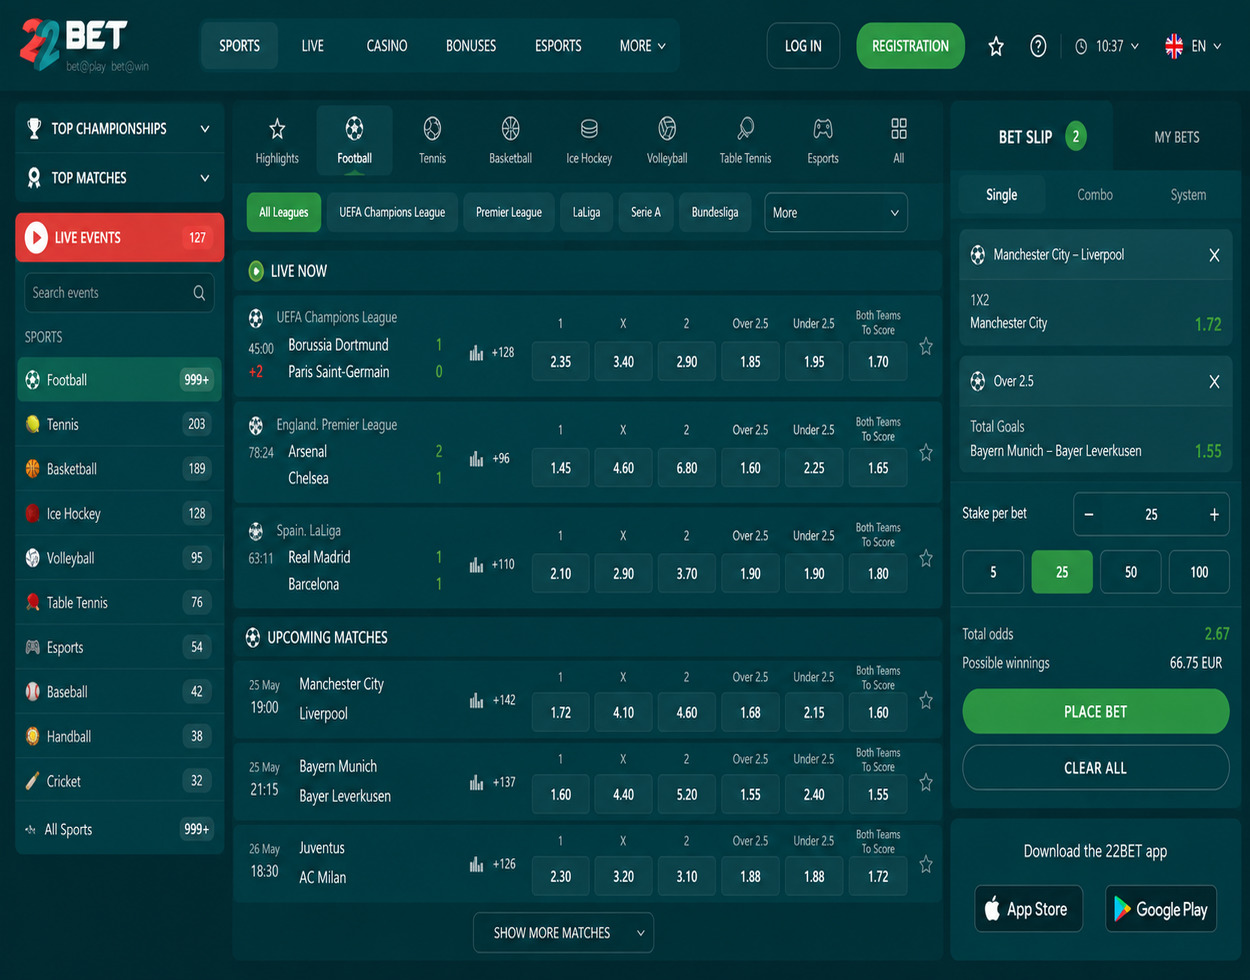Favorite the Juventus vs AC Milan star
Image resolution: width=1250 pixels, height=980 pixels.
(x=926, y=864)
